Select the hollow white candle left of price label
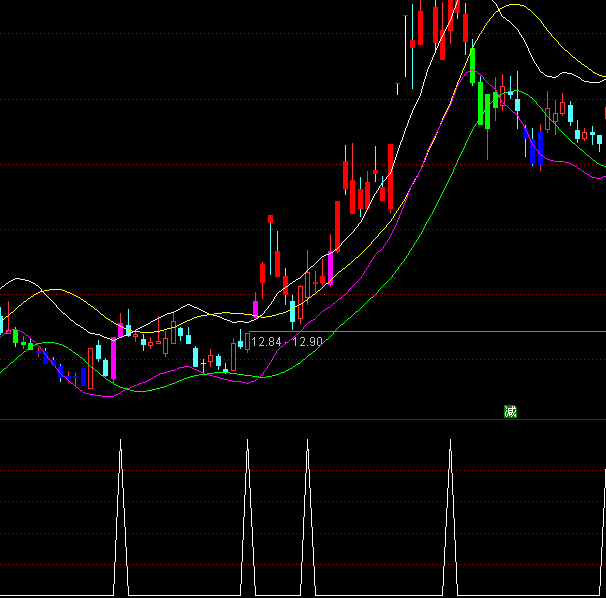 click(234, 355)
